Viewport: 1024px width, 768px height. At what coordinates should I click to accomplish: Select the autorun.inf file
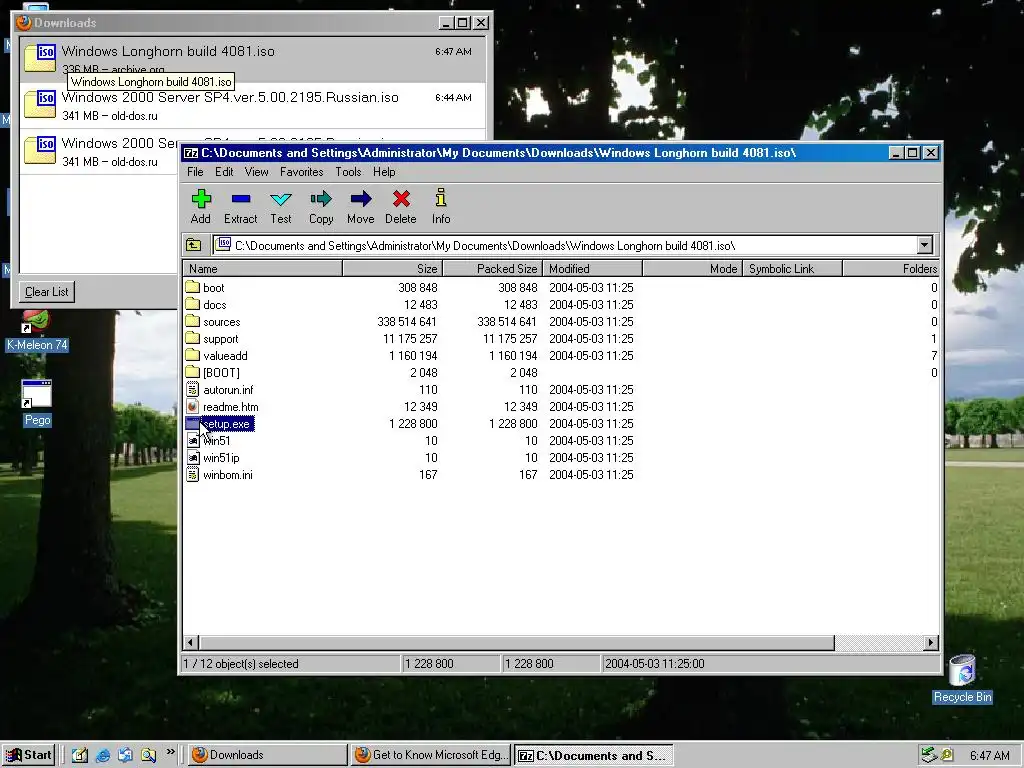point(228,390)
